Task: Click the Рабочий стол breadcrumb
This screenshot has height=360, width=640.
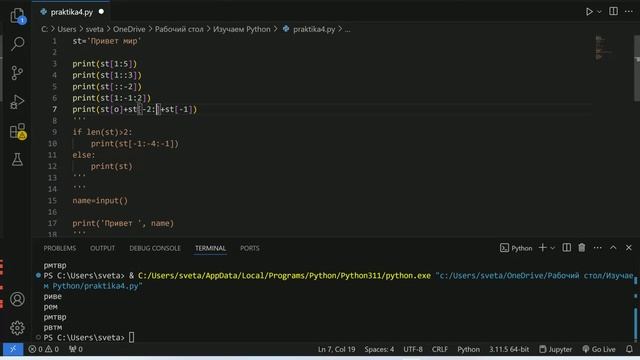Action: (179, 29)
